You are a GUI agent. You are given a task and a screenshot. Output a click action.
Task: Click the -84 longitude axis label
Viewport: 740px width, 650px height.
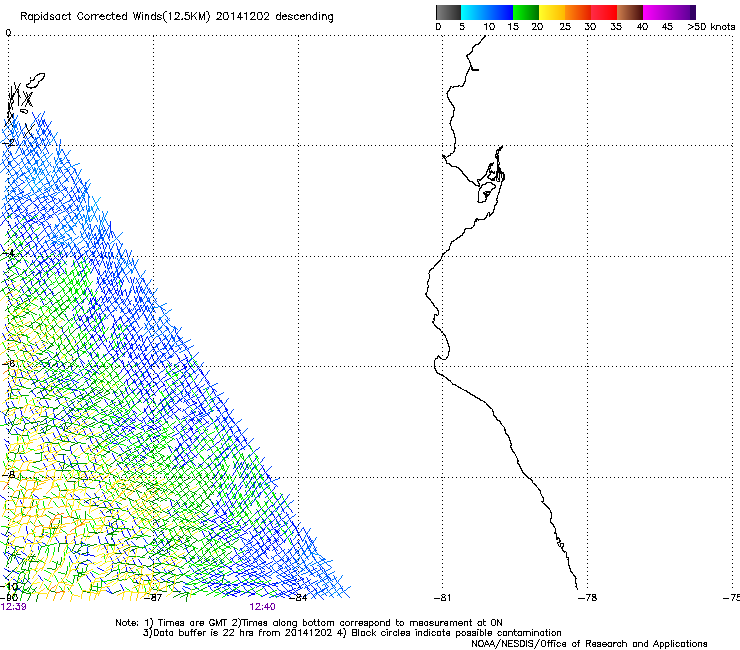click(298, 598)
